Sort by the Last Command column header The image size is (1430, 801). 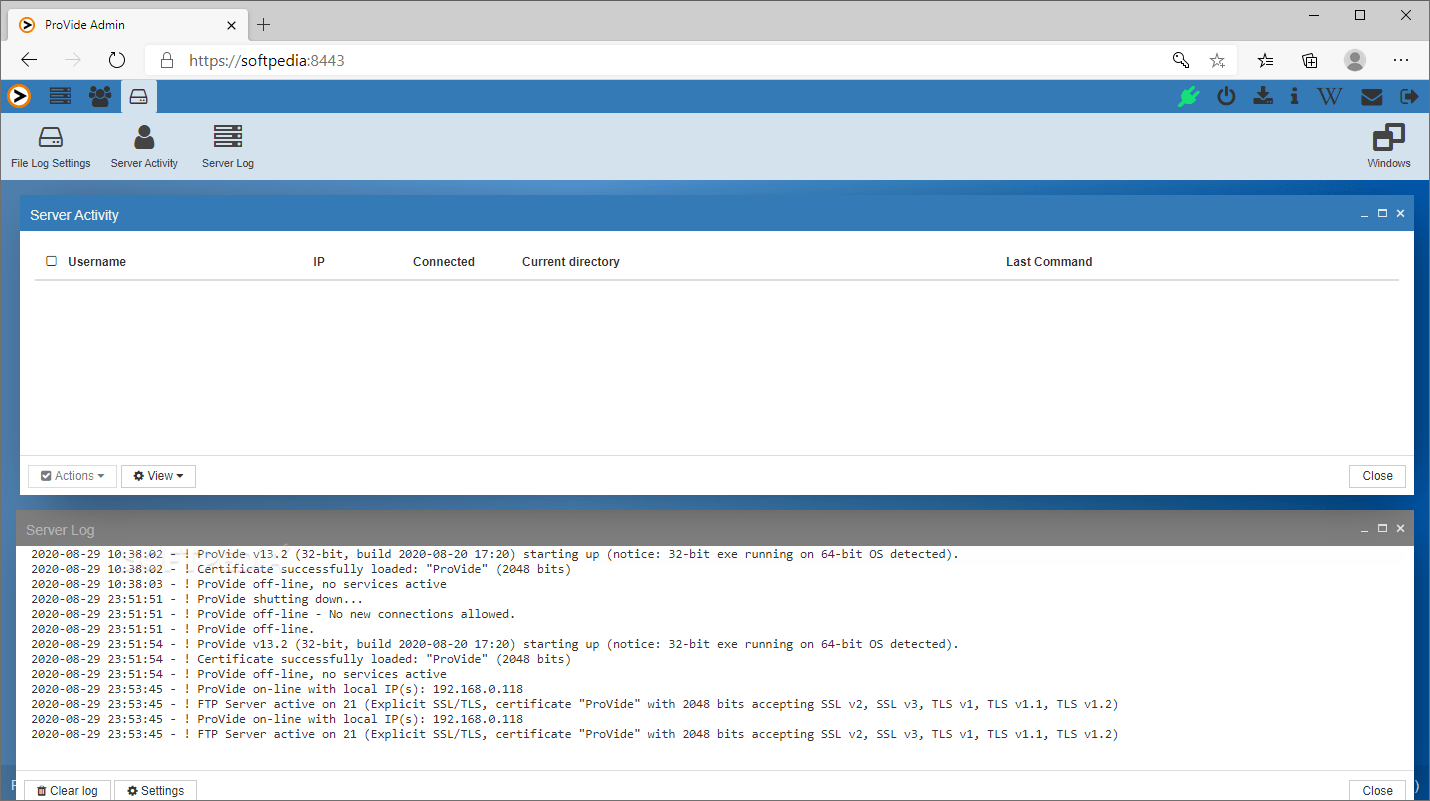pyautogui.click(x=1049, y=262)
